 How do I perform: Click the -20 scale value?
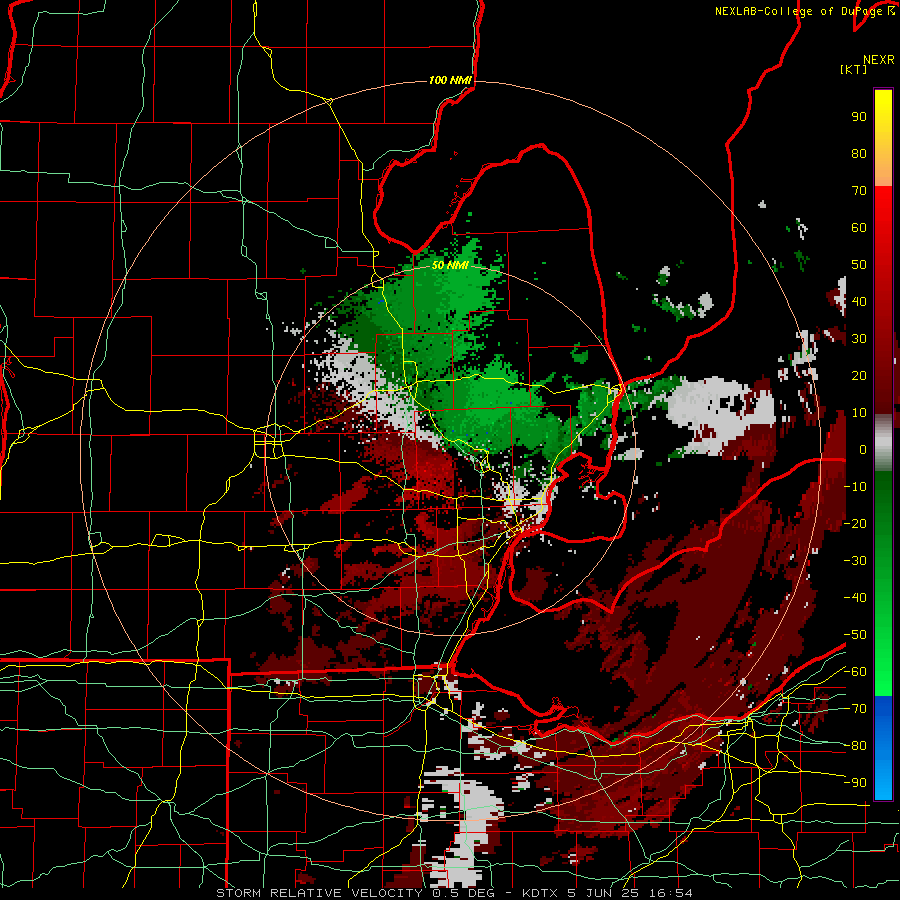855,523
